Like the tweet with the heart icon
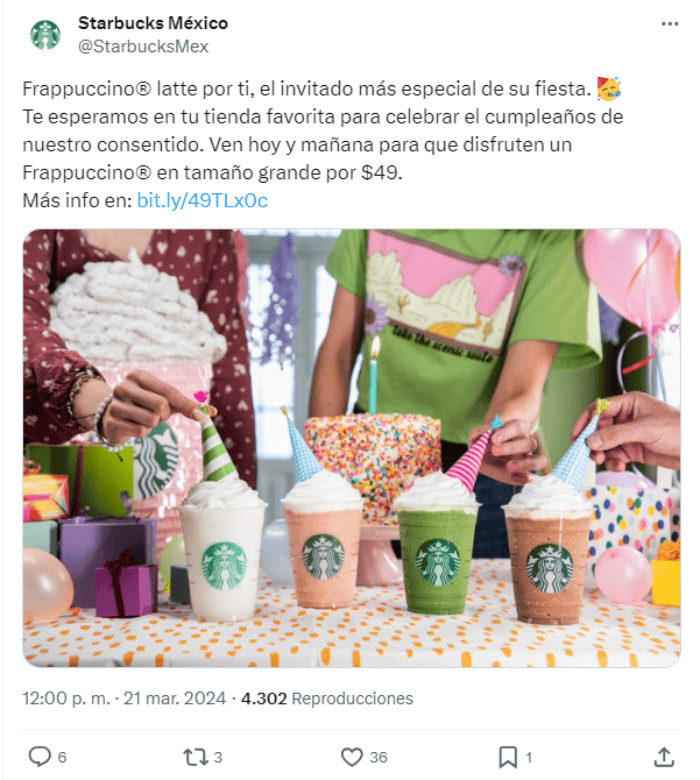Viewport: 700px width, 780px height. pyautogui.click(x=352, y=757)
